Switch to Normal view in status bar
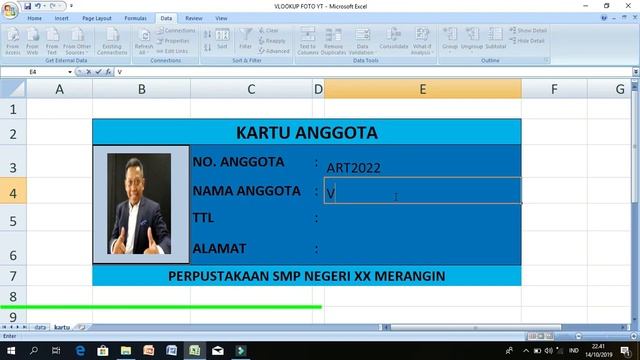The height and width of the screenshot is (360, 640). (532, 336)
